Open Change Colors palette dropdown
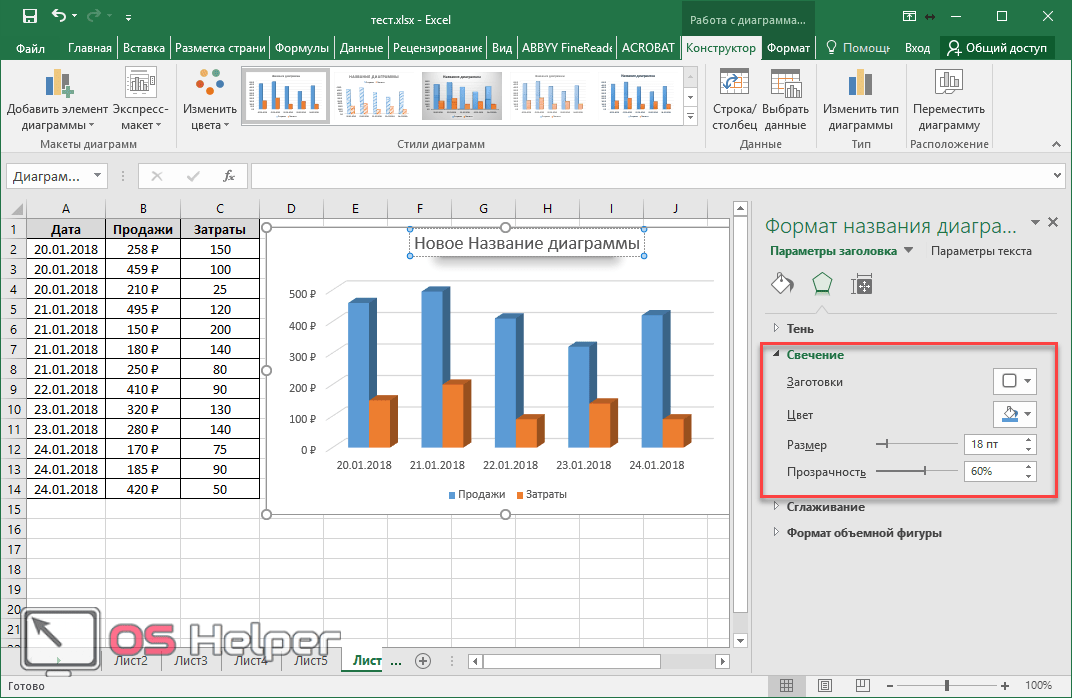Viewport: 1072px width, 698px height. click(209, 100)
